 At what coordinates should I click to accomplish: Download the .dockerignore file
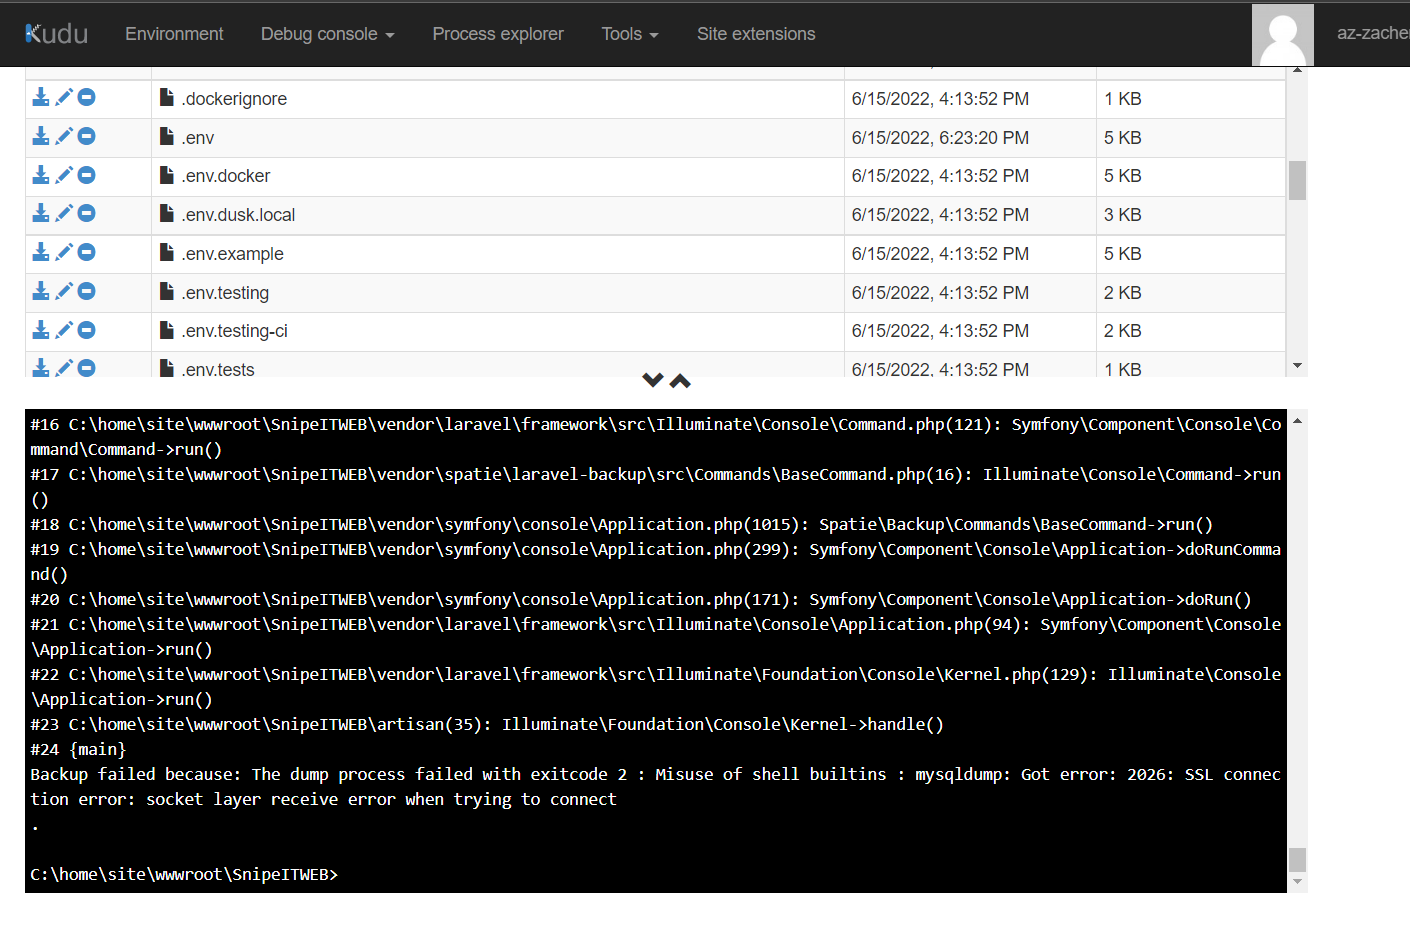coord(40,97)
